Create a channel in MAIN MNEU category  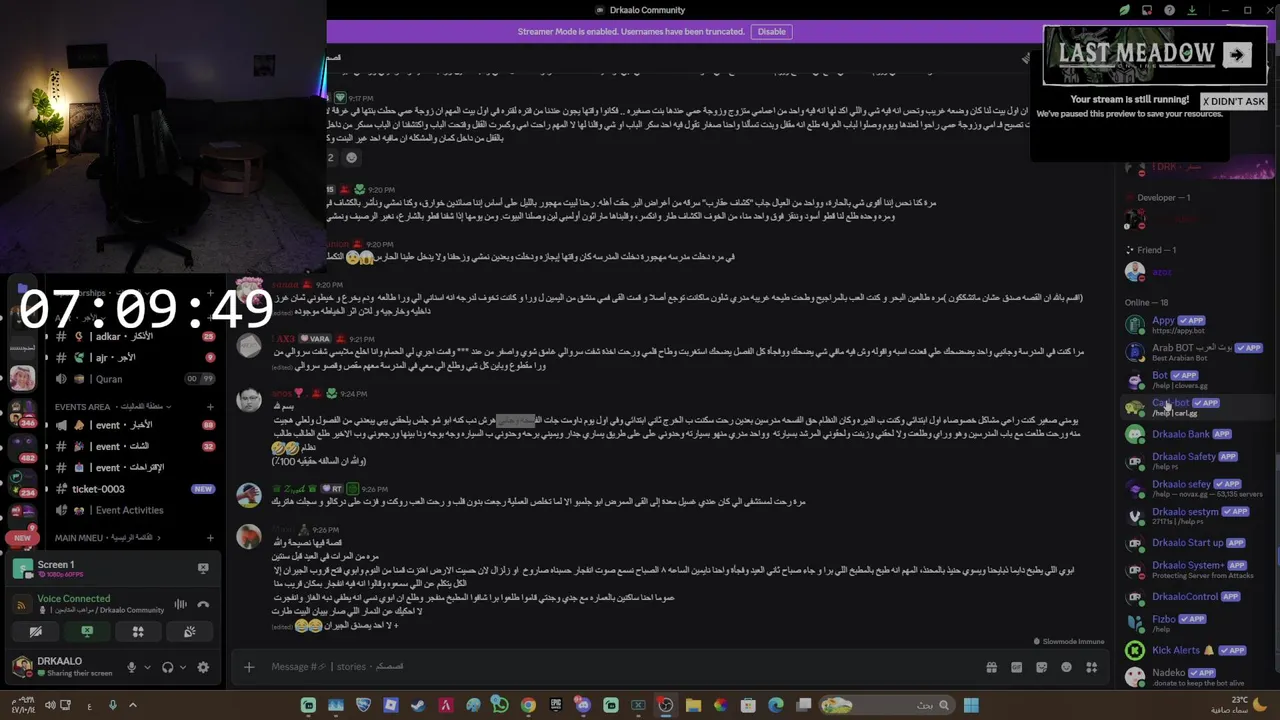(x=210, y=538)
